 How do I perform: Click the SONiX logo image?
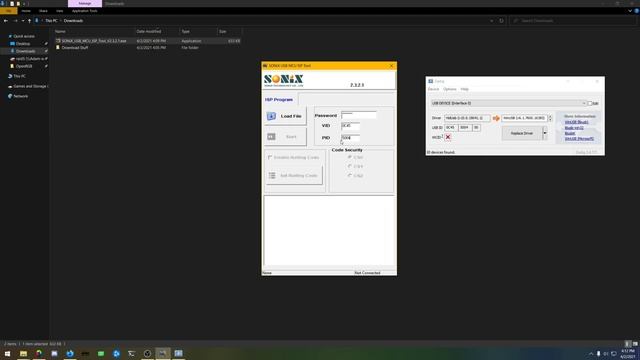click(x=284, y=80)
